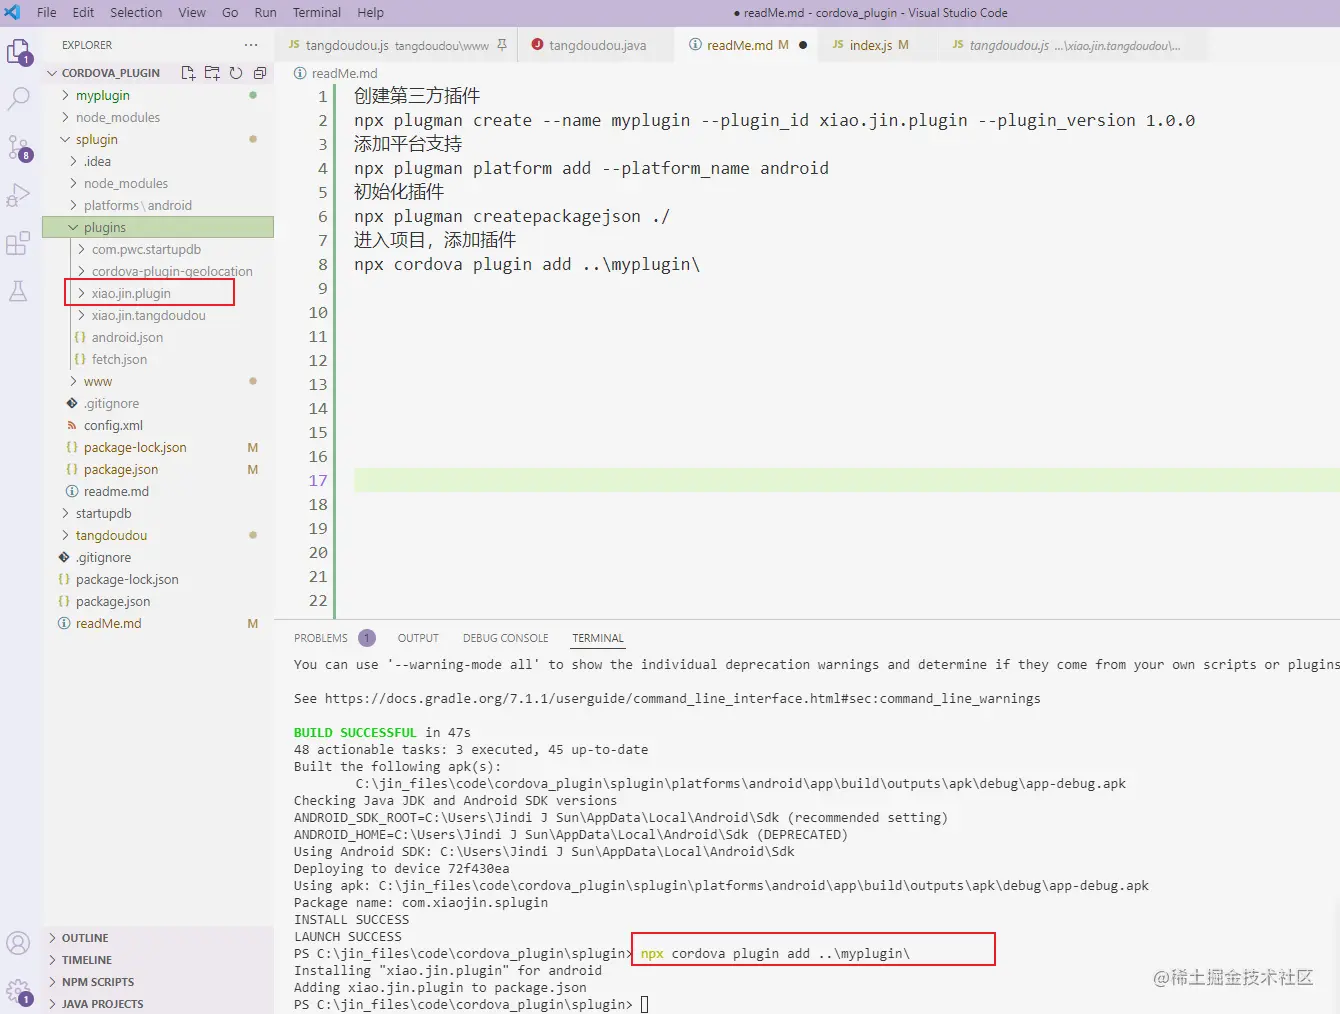The width and height of the screenshot is (1340, 1014).
Task: Expand the Outline section
Action: 158,938
